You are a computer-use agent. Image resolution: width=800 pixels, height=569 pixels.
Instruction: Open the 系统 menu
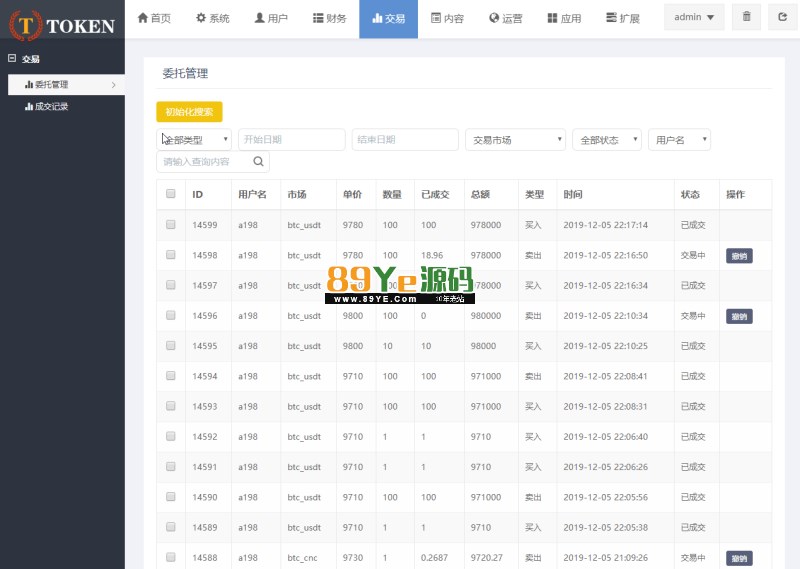(x=213, y=18)
